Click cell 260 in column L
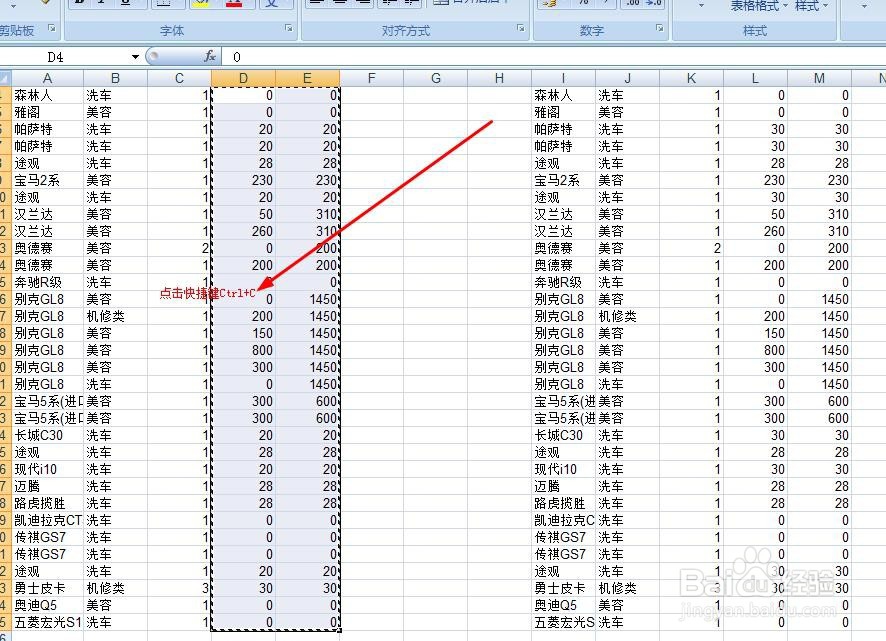This screenshot has height=641, width=886. [755, 231]
